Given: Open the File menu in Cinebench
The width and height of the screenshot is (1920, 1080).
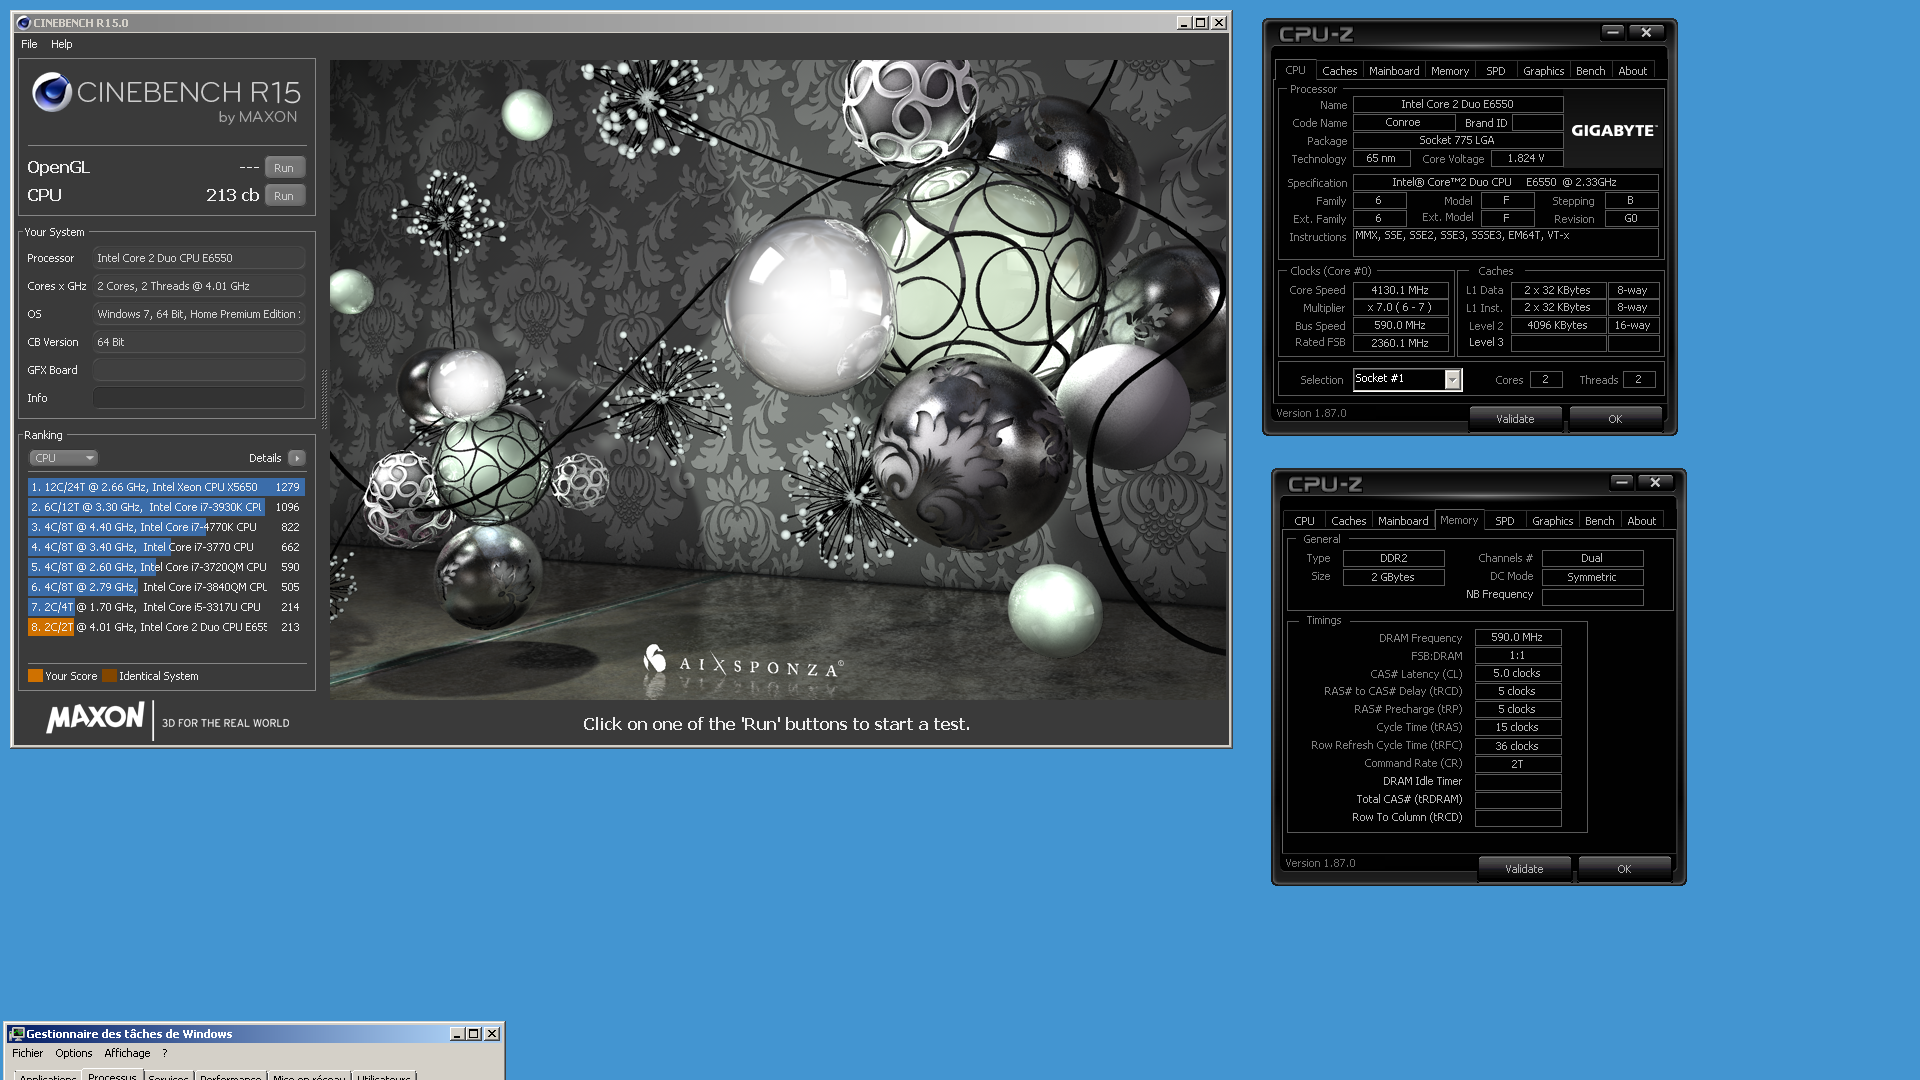Looking at the screenshot, I should (x=29, y=44).
